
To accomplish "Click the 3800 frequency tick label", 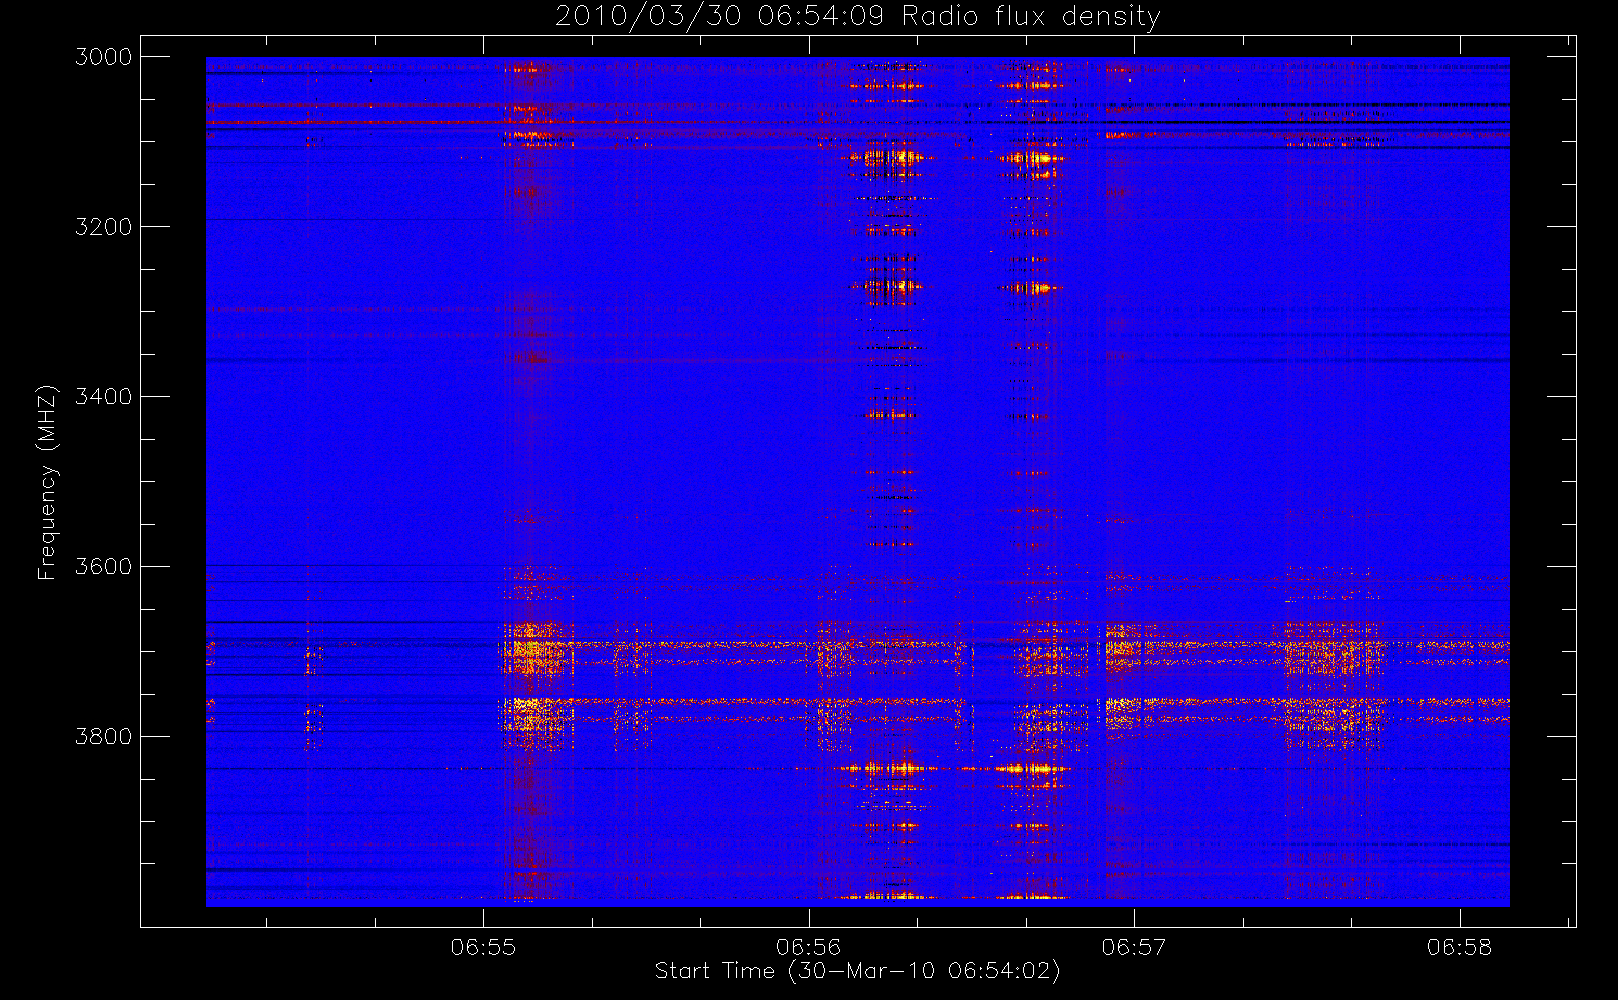I will tap(104, 737).
